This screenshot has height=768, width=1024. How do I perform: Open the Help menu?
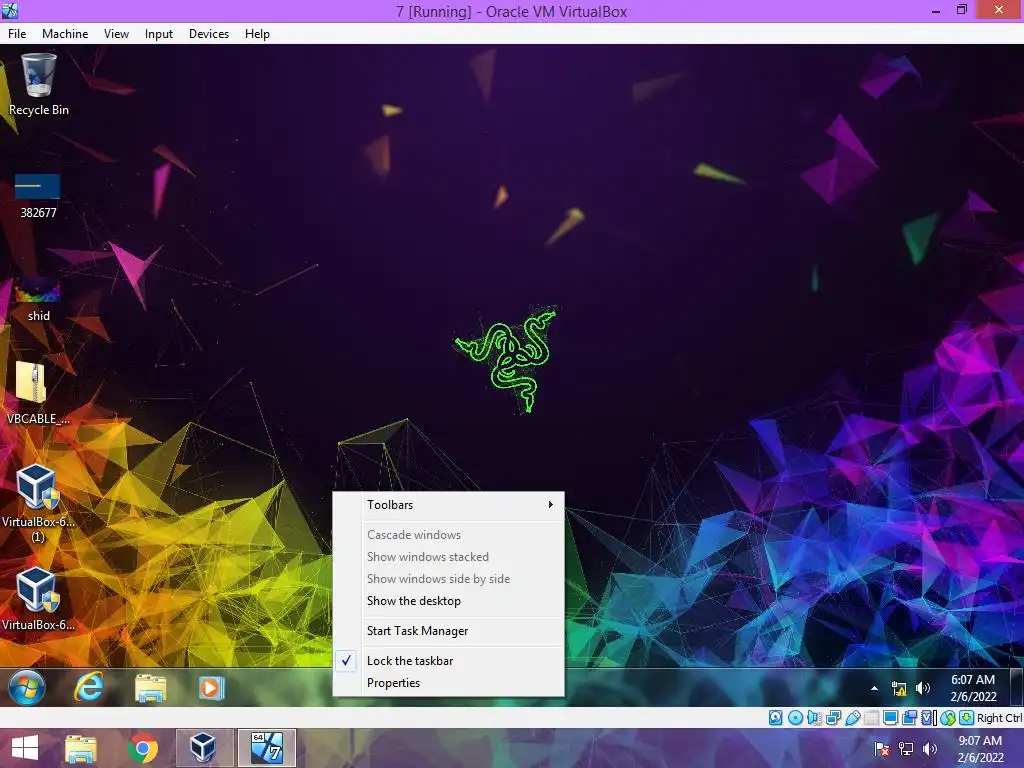click(x=257, y=34)
